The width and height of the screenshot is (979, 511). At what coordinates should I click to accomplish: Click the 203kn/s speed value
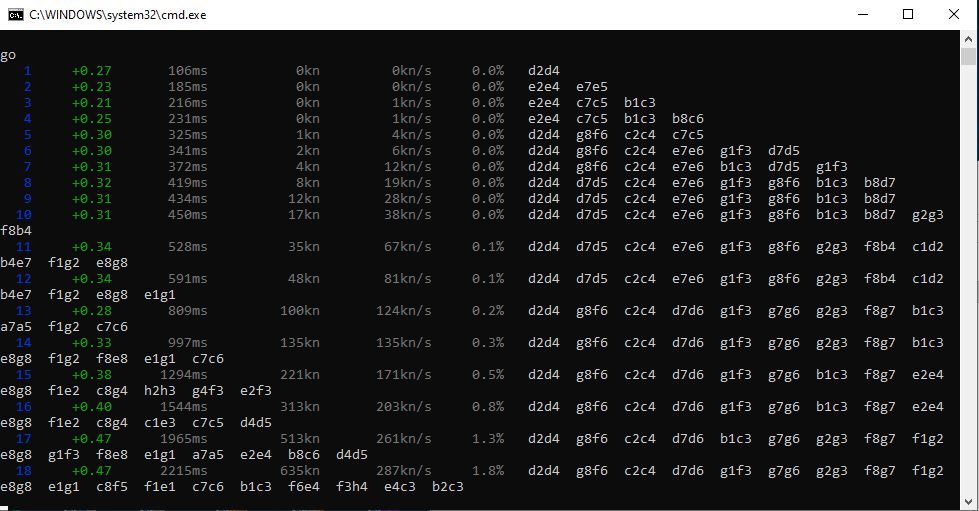(403, 407)
